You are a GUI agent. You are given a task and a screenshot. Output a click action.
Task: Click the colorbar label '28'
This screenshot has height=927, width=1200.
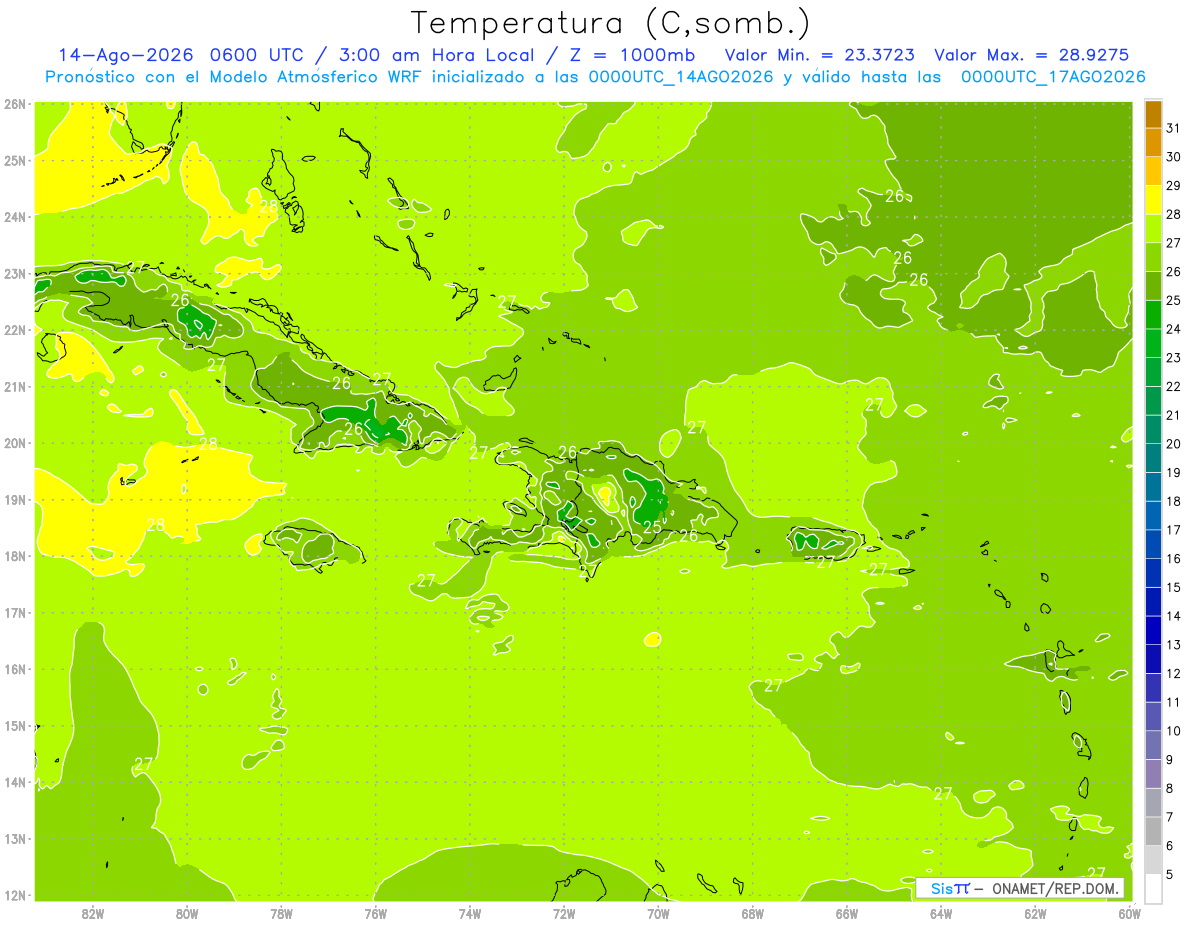coord(1174,214)
